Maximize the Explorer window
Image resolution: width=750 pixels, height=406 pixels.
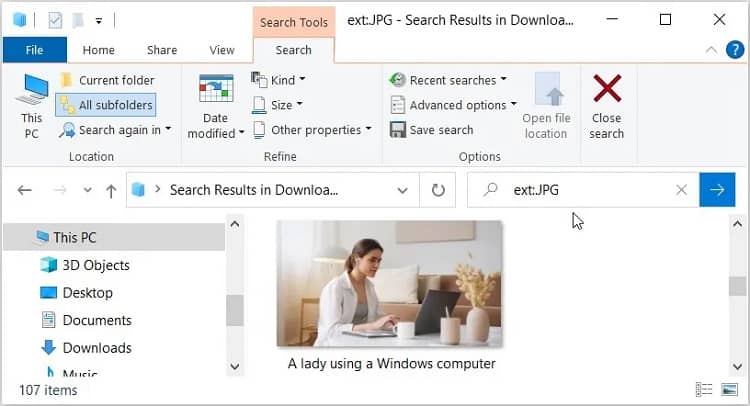pos(665,20)
